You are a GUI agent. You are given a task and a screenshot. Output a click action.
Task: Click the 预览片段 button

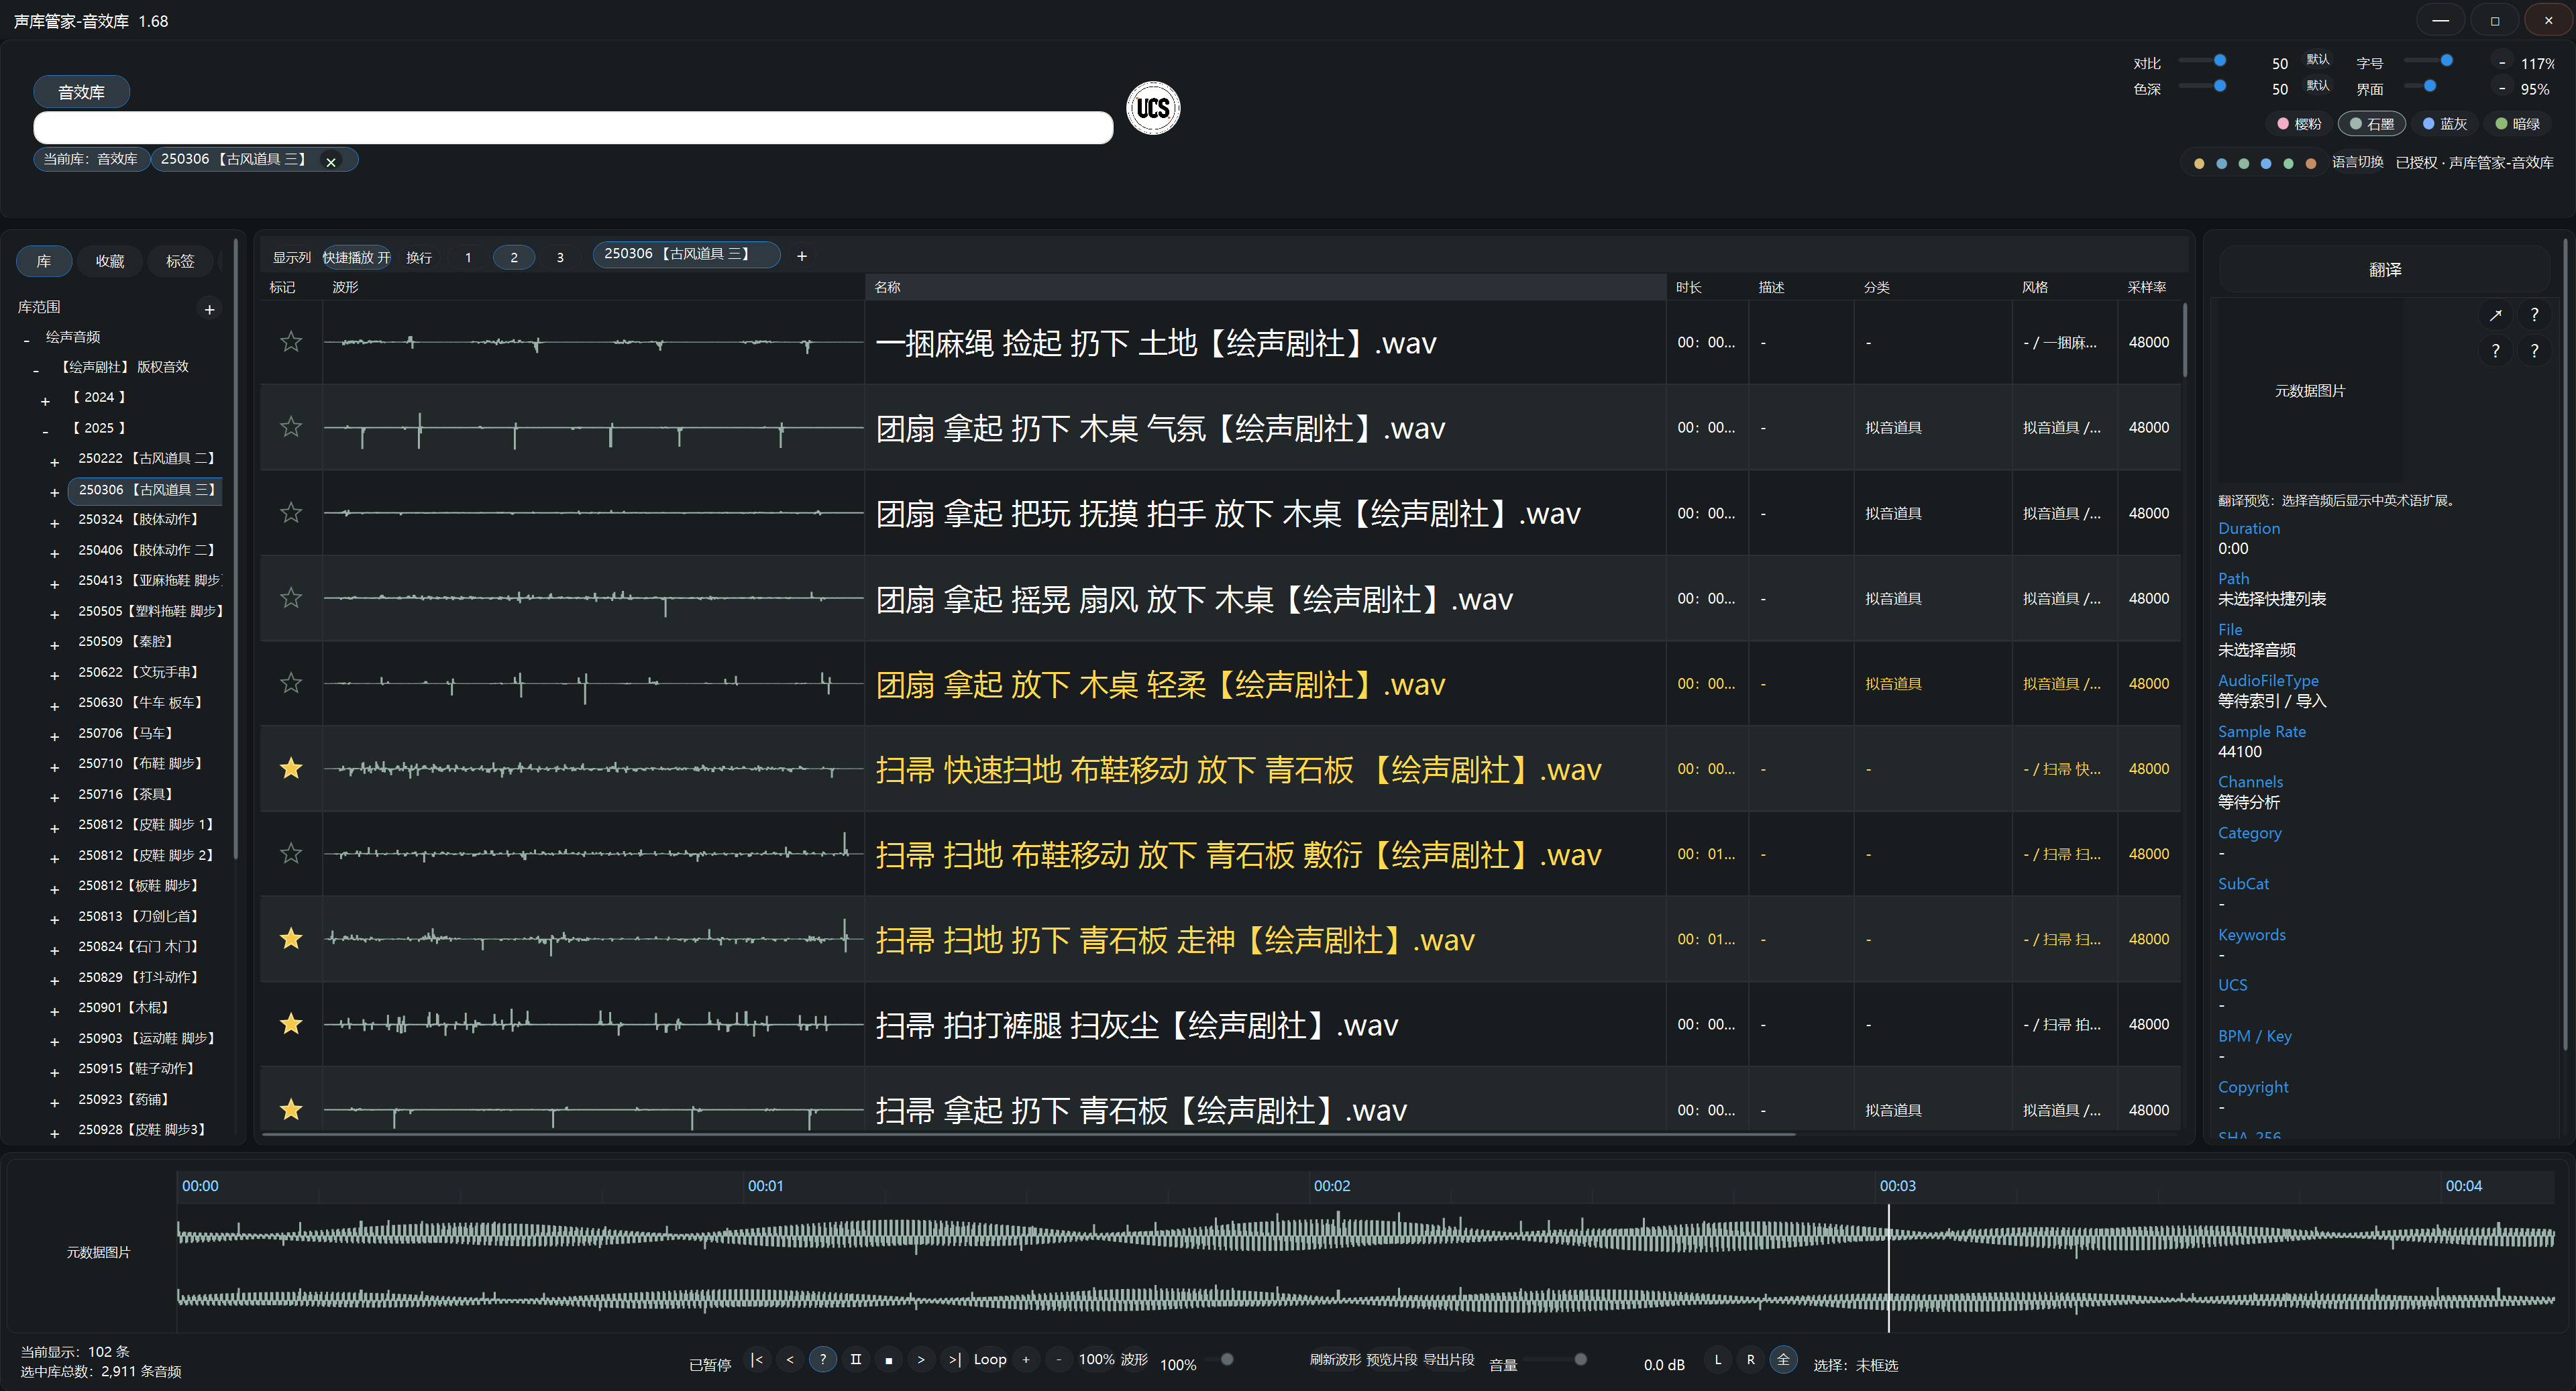click(x=1392, y=1360)
